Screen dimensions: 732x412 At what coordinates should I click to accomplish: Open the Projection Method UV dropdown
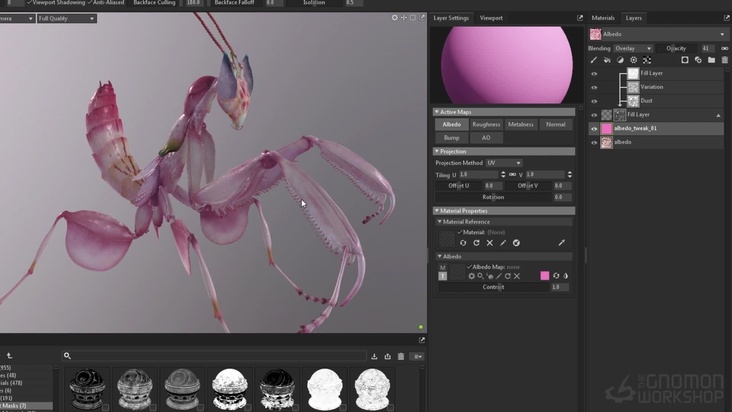(504, 162)
